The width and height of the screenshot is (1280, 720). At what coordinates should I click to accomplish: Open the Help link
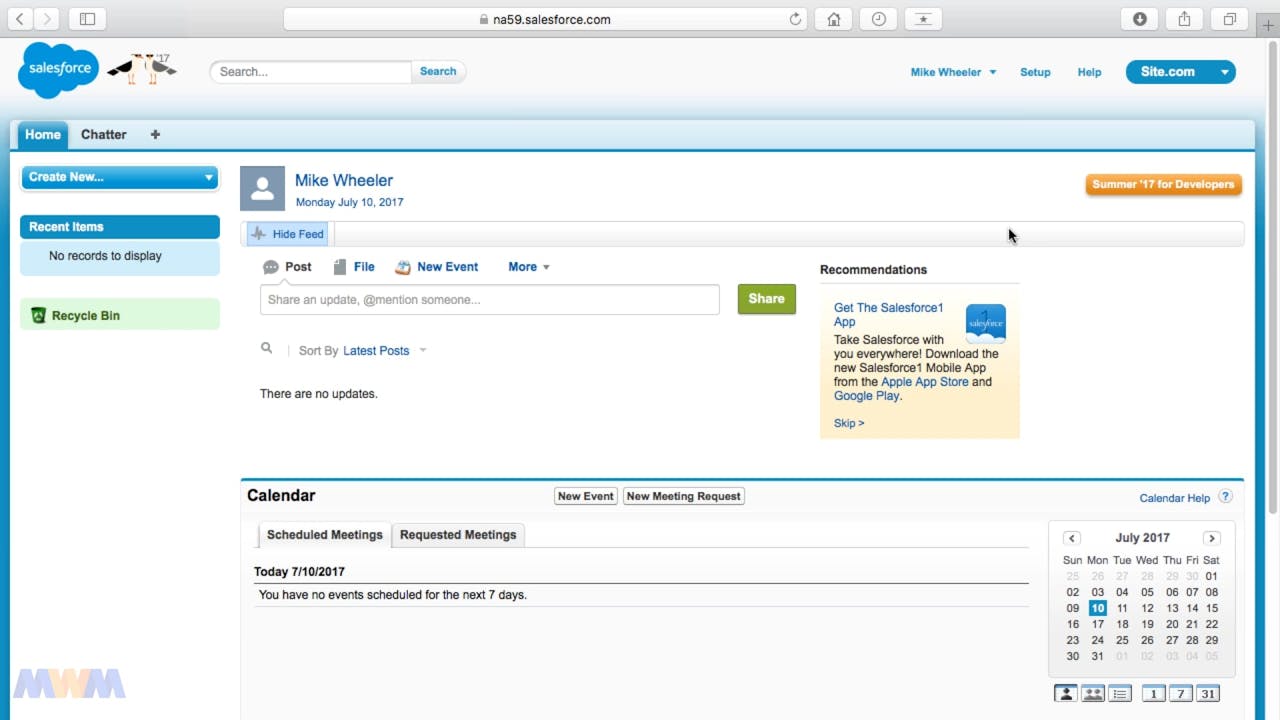coord(1089,72)
